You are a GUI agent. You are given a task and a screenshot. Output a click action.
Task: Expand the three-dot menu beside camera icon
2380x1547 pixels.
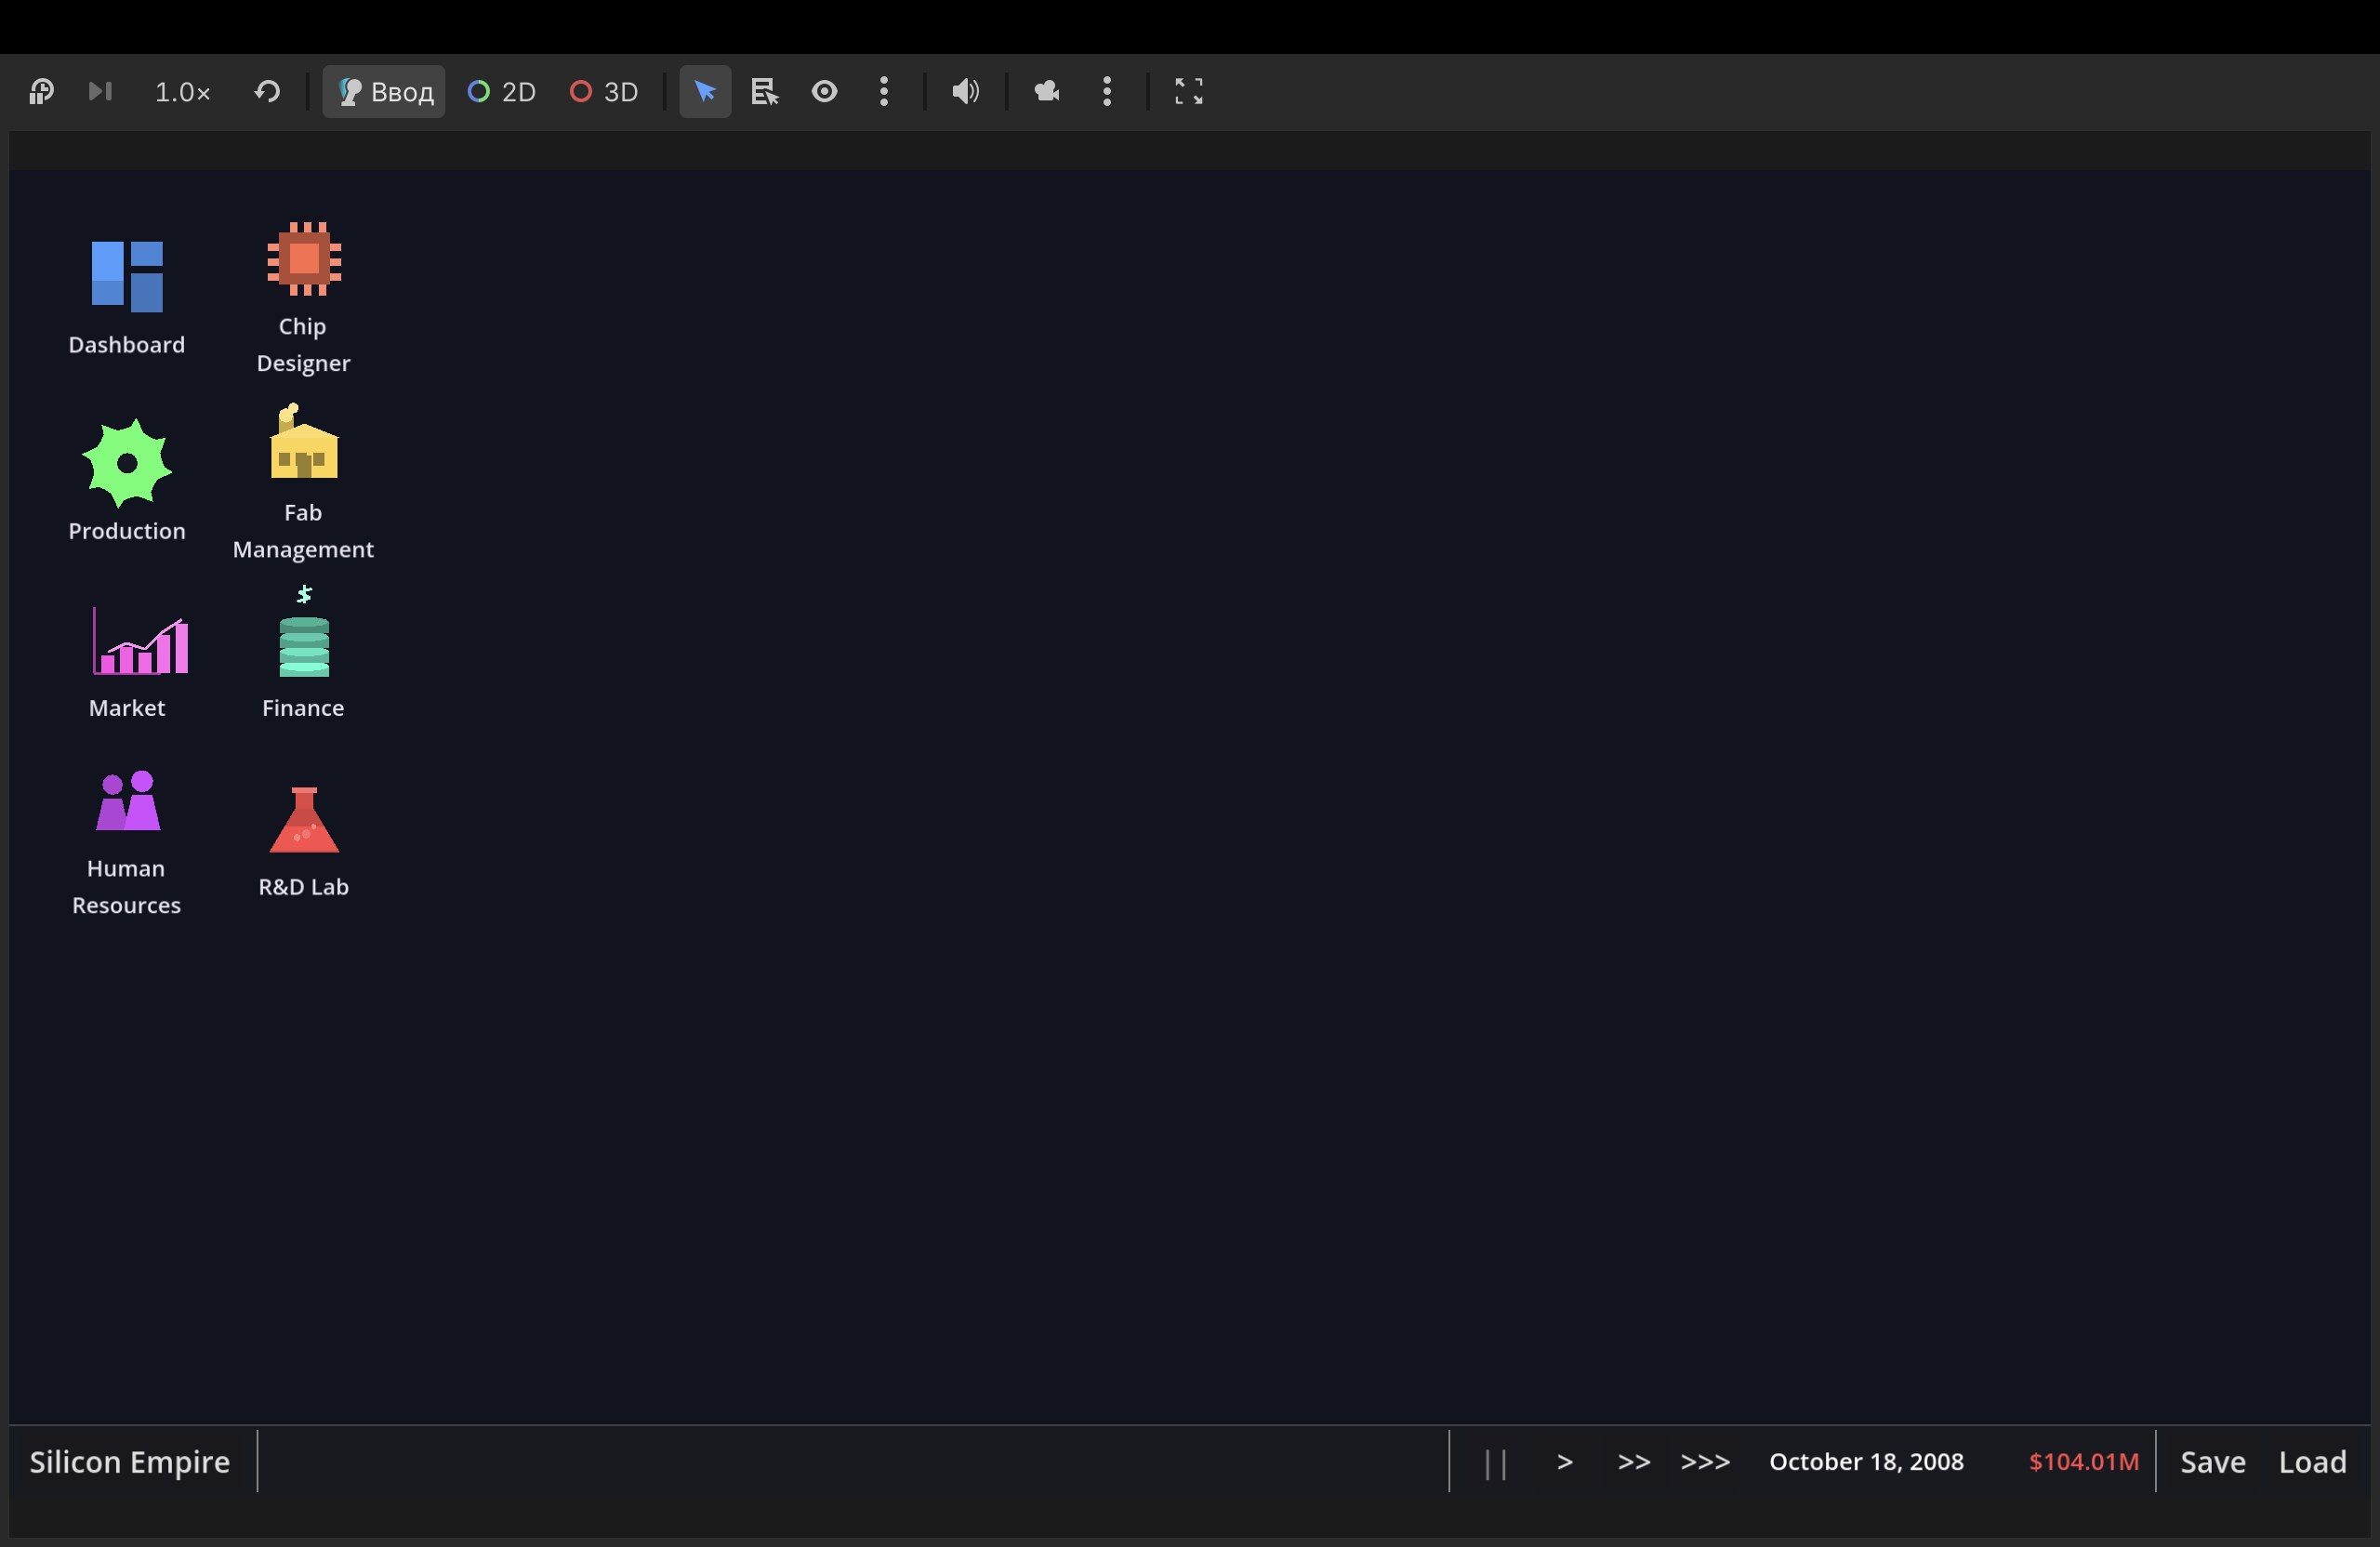(x=1107, y=92)
